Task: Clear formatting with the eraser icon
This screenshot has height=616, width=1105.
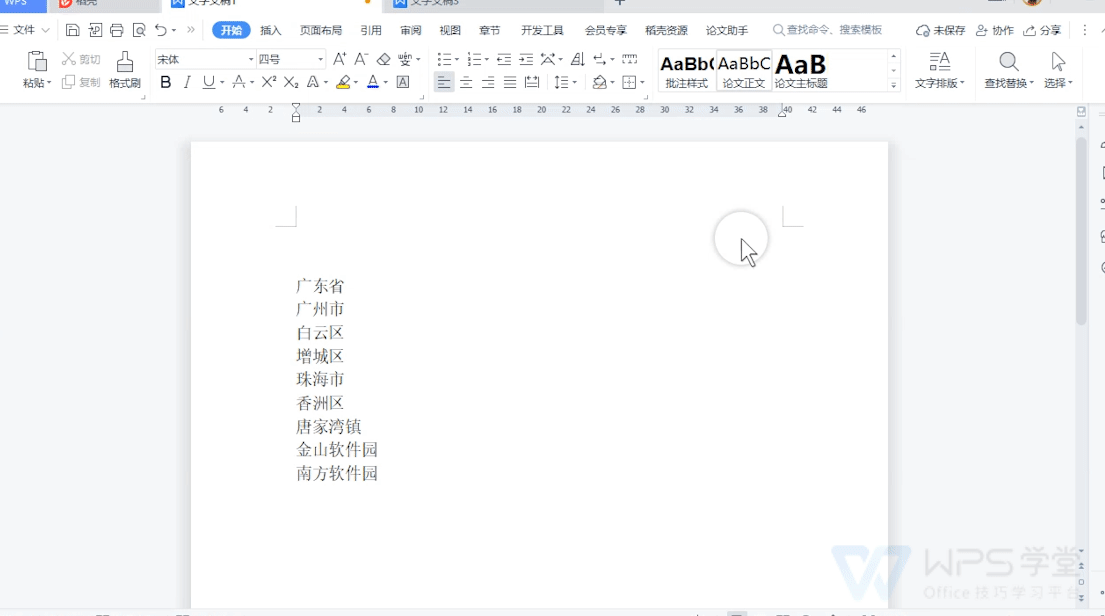Action: tap(383, 58)
